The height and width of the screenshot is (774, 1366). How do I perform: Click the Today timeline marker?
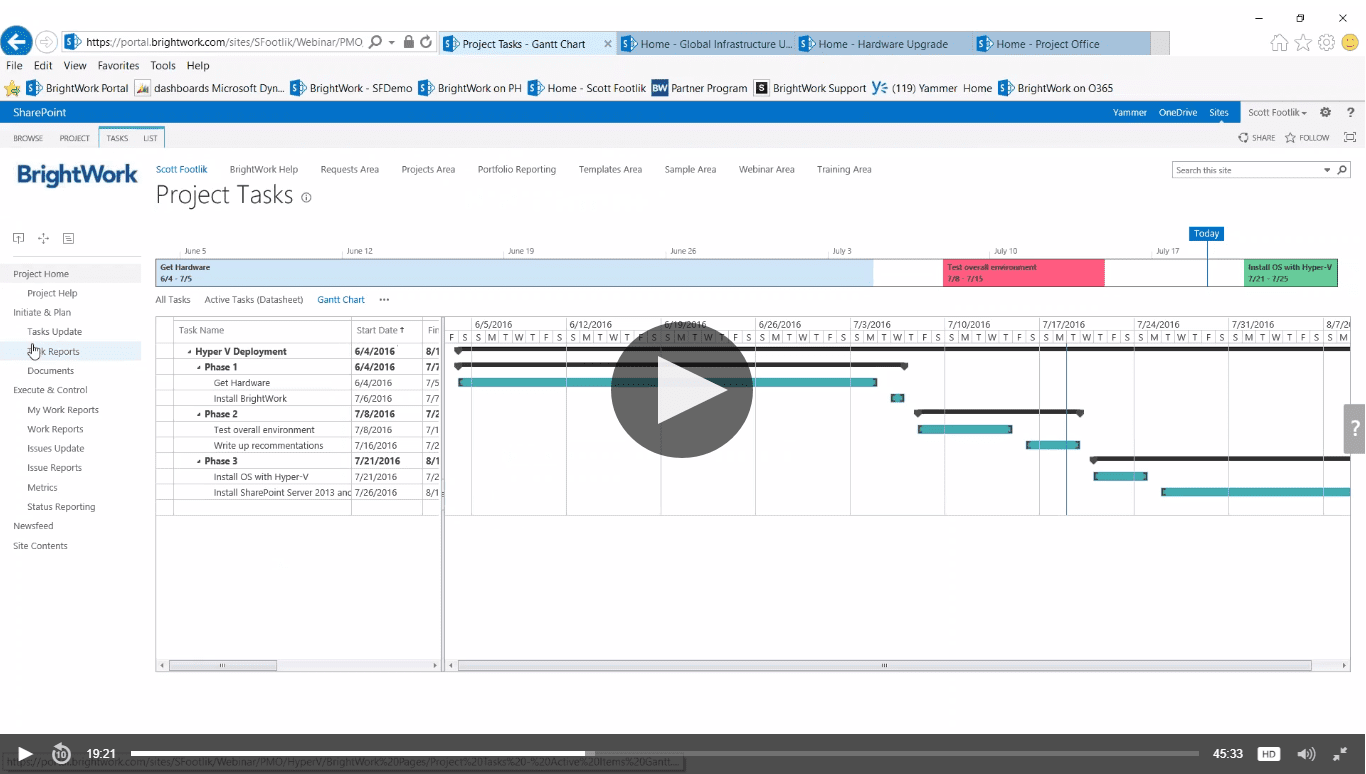click(1206, 234)
